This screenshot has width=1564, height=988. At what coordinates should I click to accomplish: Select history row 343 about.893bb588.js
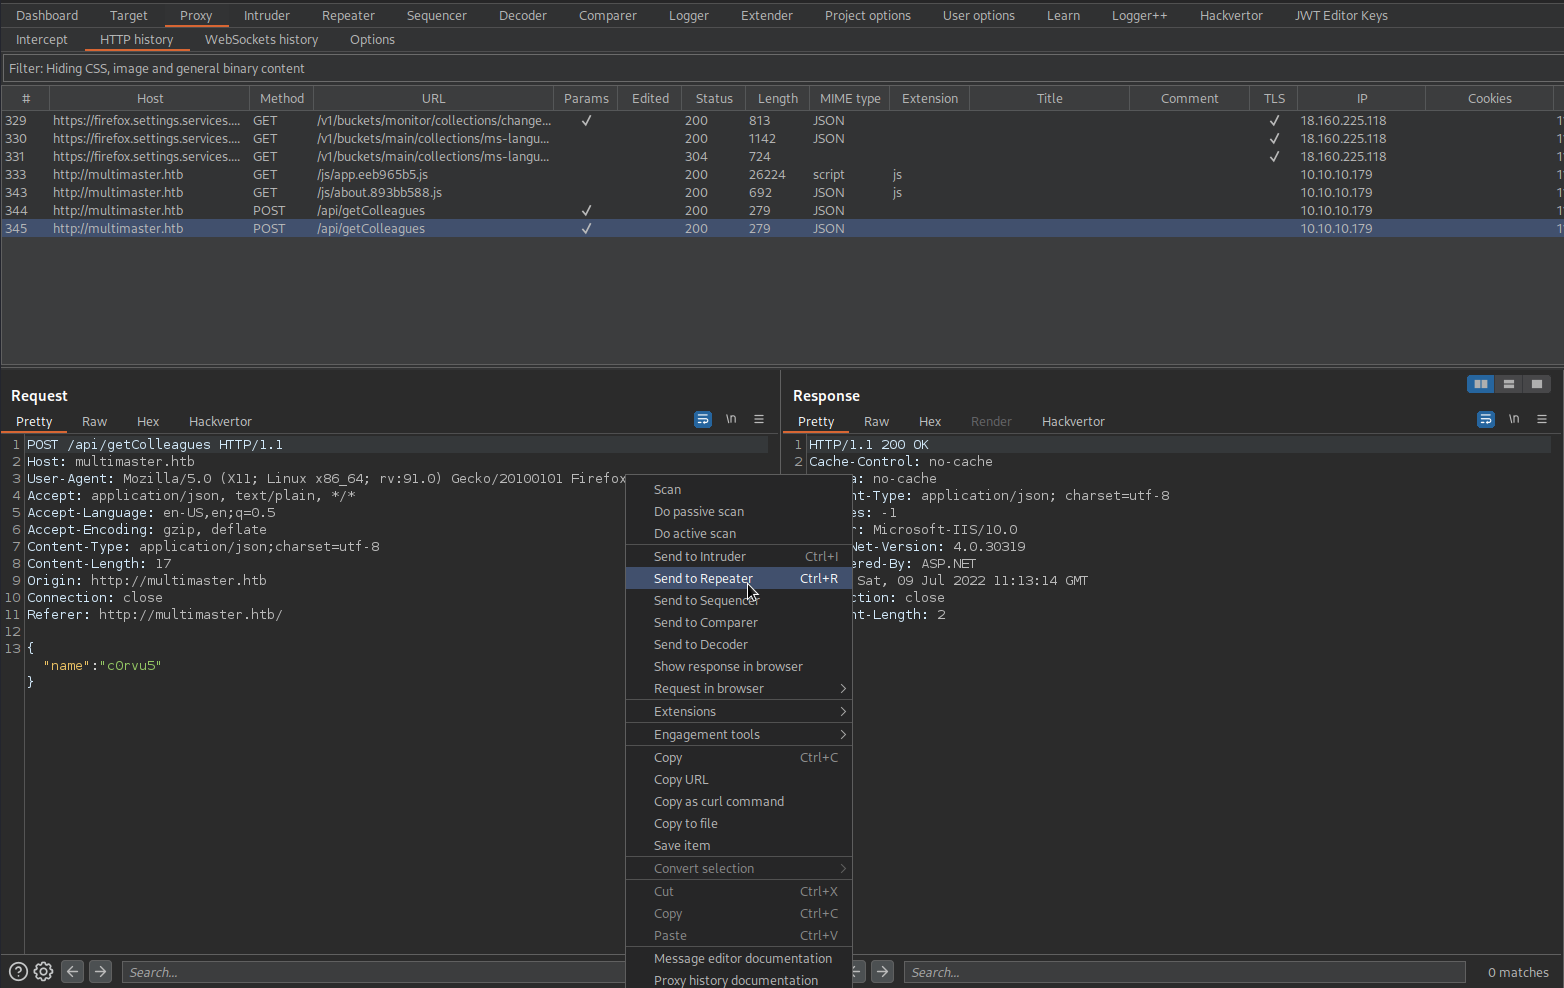(780, 192)
